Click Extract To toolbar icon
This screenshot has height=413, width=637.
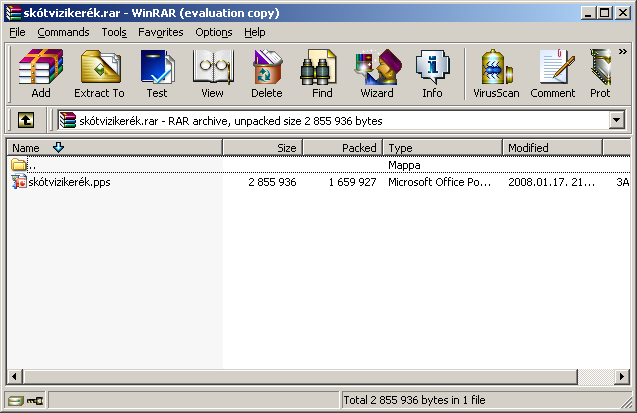(100, 73)
